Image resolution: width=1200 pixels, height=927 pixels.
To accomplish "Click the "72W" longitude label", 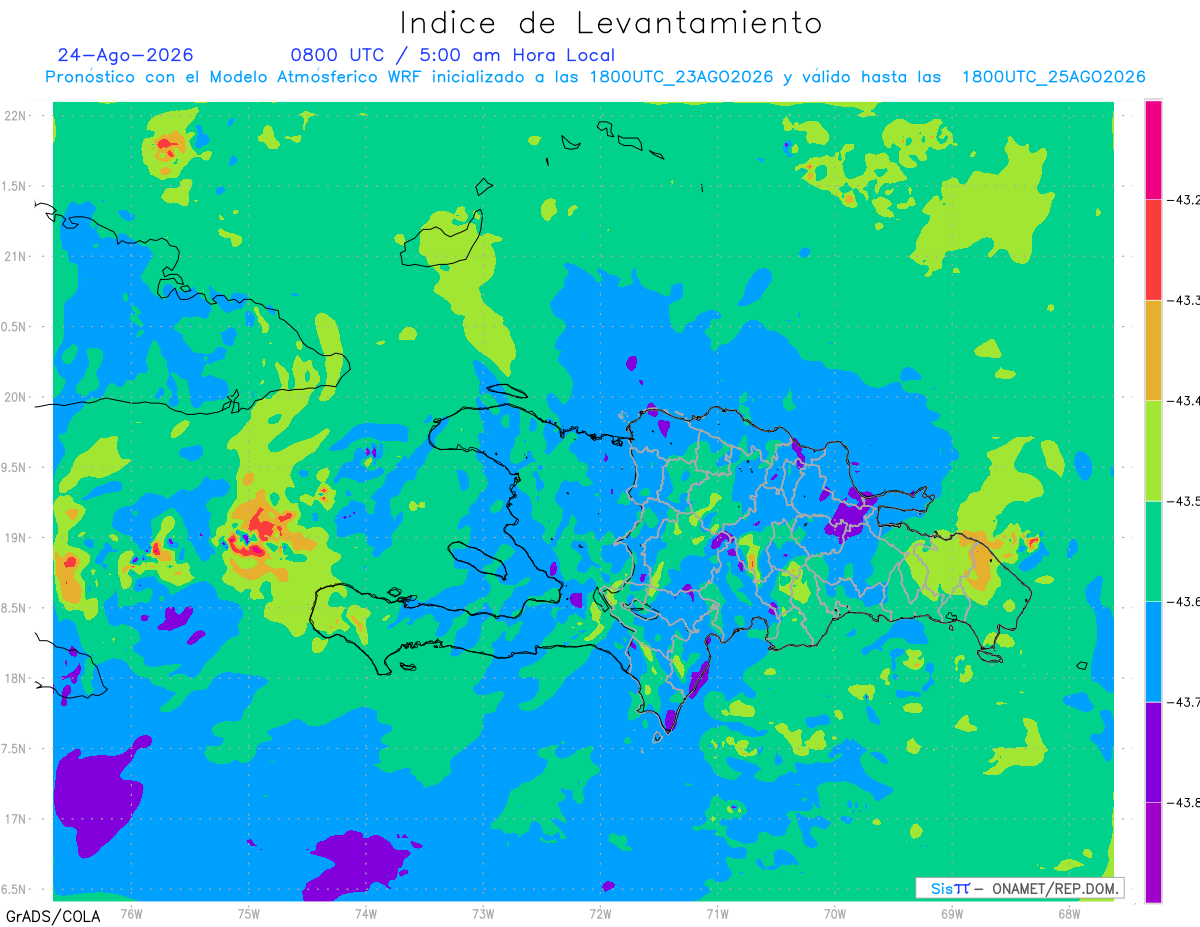I will (x=600, y=912).
